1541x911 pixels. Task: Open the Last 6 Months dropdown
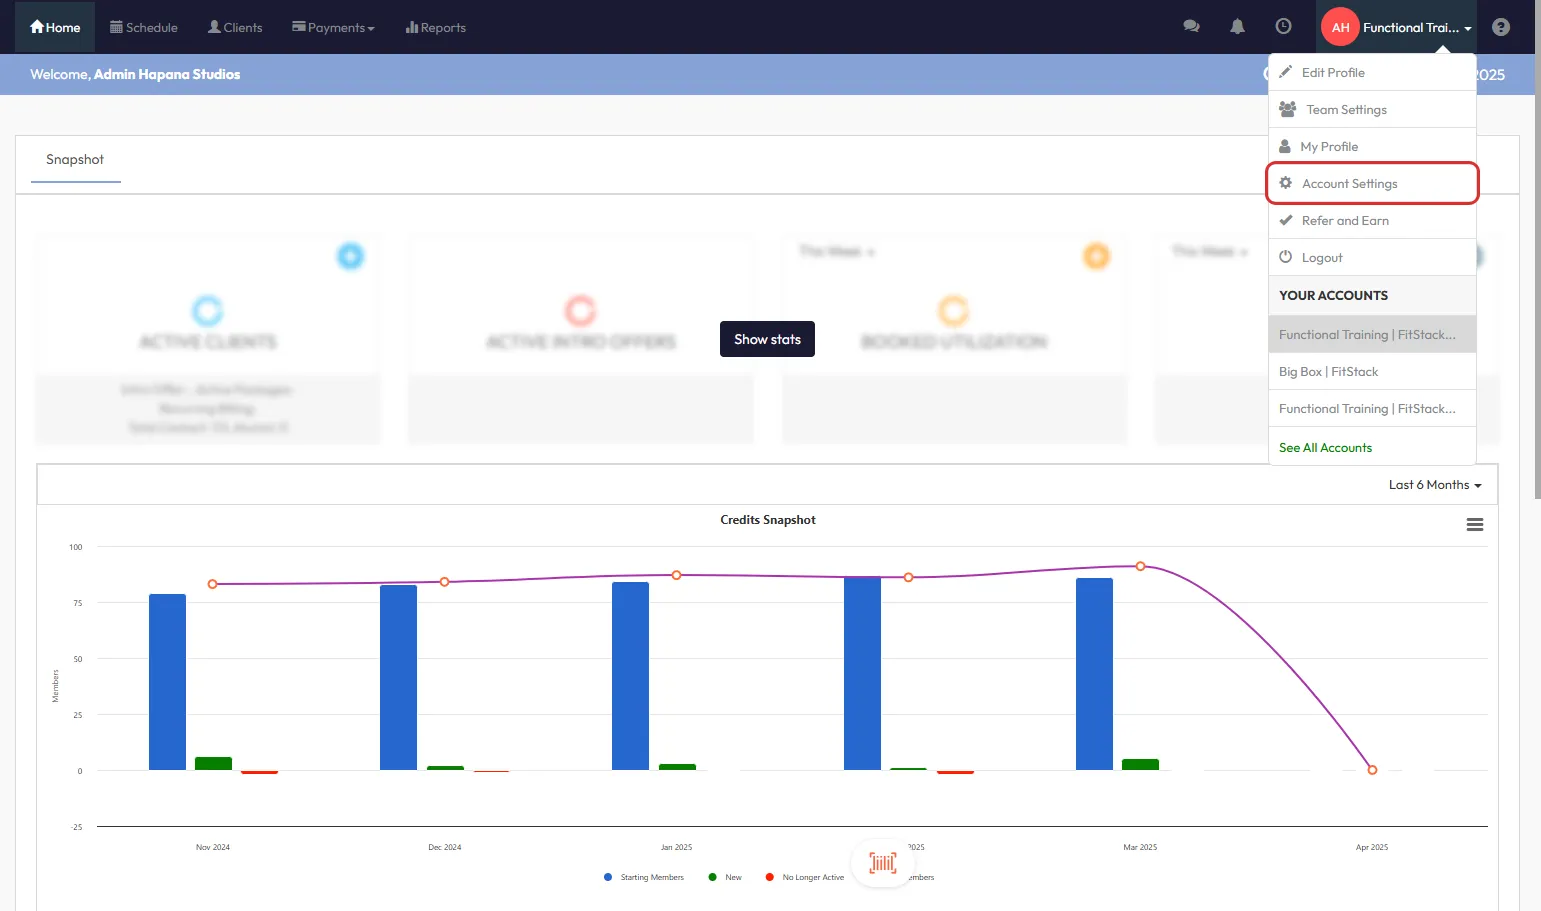[1434, 485]
